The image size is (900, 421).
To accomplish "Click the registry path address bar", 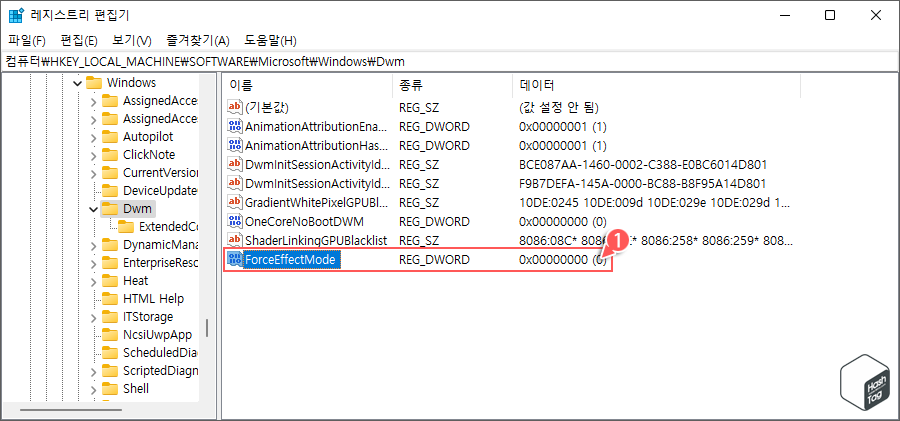I will coord(450,61).
